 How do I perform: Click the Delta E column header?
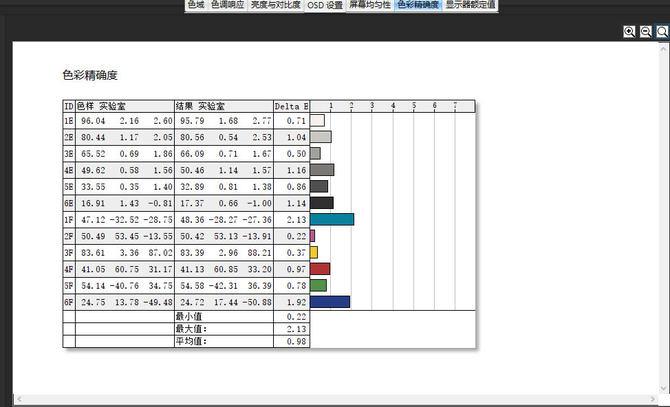pyautogui.click(x=292, y=105)
